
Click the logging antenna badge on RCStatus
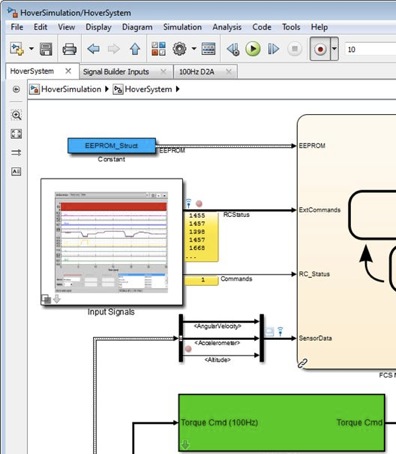click(x=188, y=203)
